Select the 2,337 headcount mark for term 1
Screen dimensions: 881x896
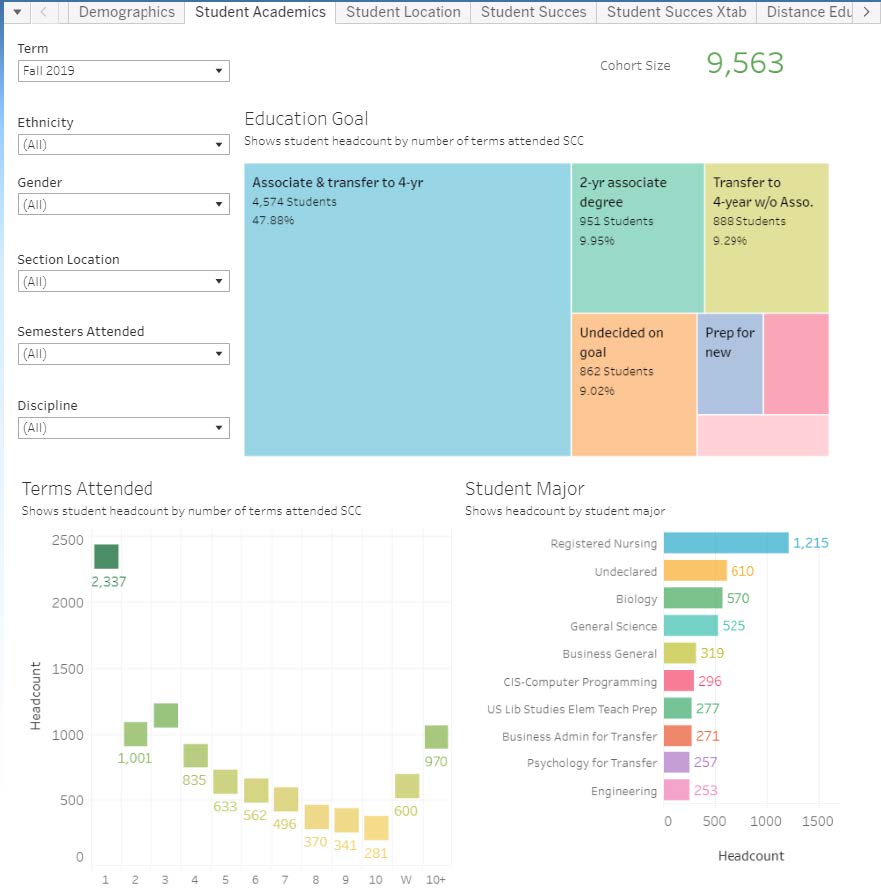[106, 557]
